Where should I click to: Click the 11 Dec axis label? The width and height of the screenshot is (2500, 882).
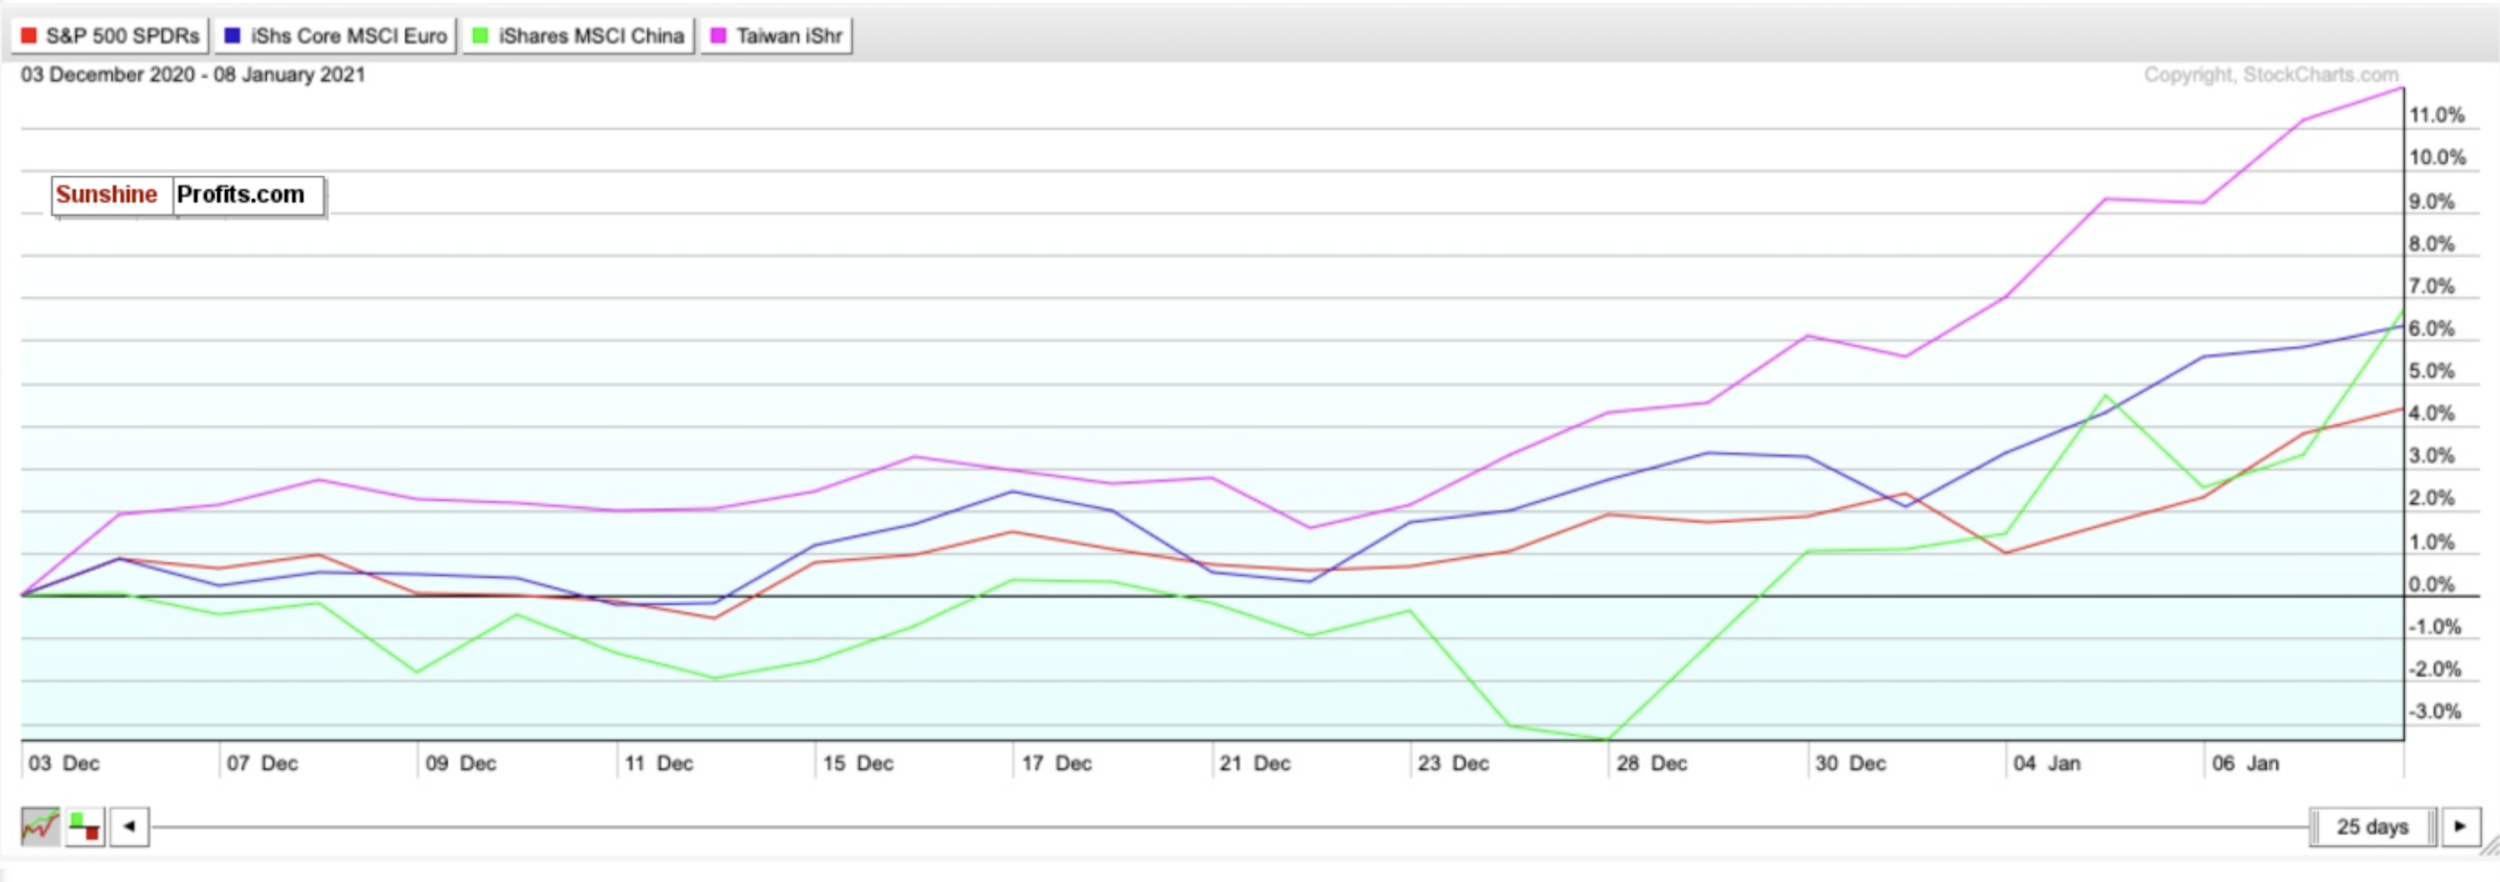(x=659, y=764)
